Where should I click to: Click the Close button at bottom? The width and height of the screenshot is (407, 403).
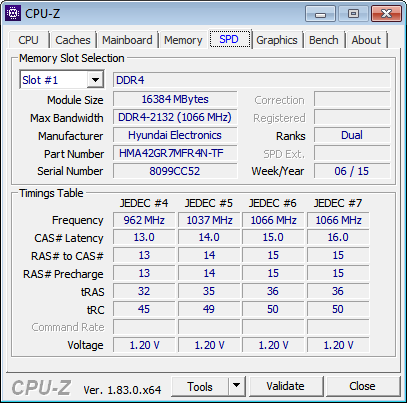362,386
